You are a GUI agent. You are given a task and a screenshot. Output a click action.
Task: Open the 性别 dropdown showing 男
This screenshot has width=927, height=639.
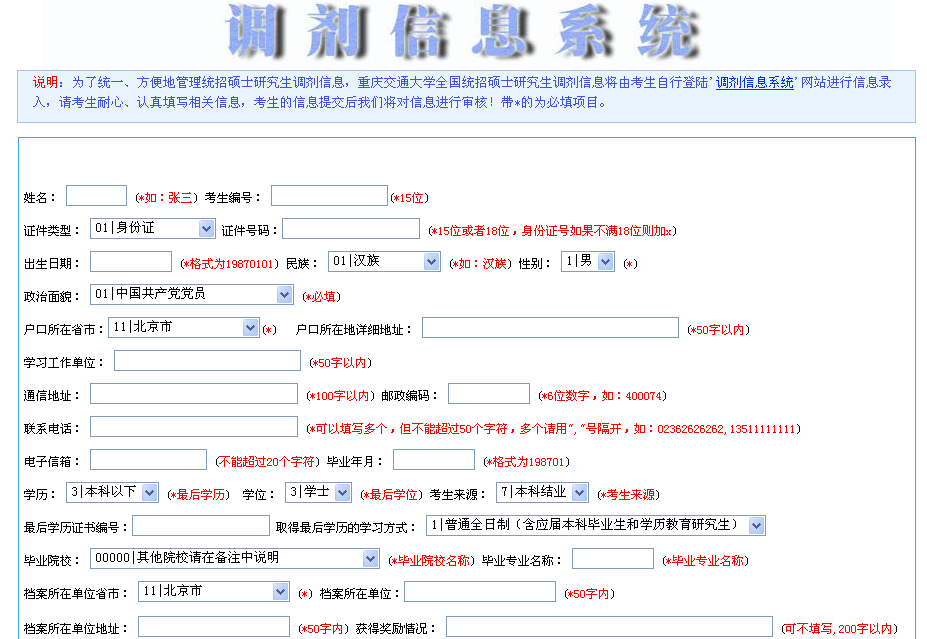click(588, 261)
